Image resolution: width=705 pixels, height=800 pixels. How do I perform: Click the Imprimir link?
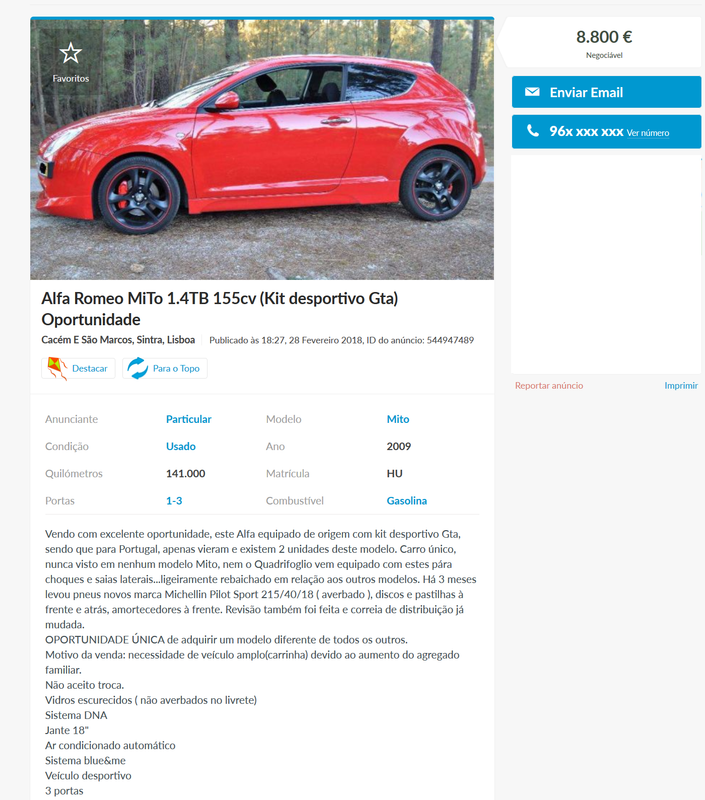pyautogui.click(x=681, y=386)
